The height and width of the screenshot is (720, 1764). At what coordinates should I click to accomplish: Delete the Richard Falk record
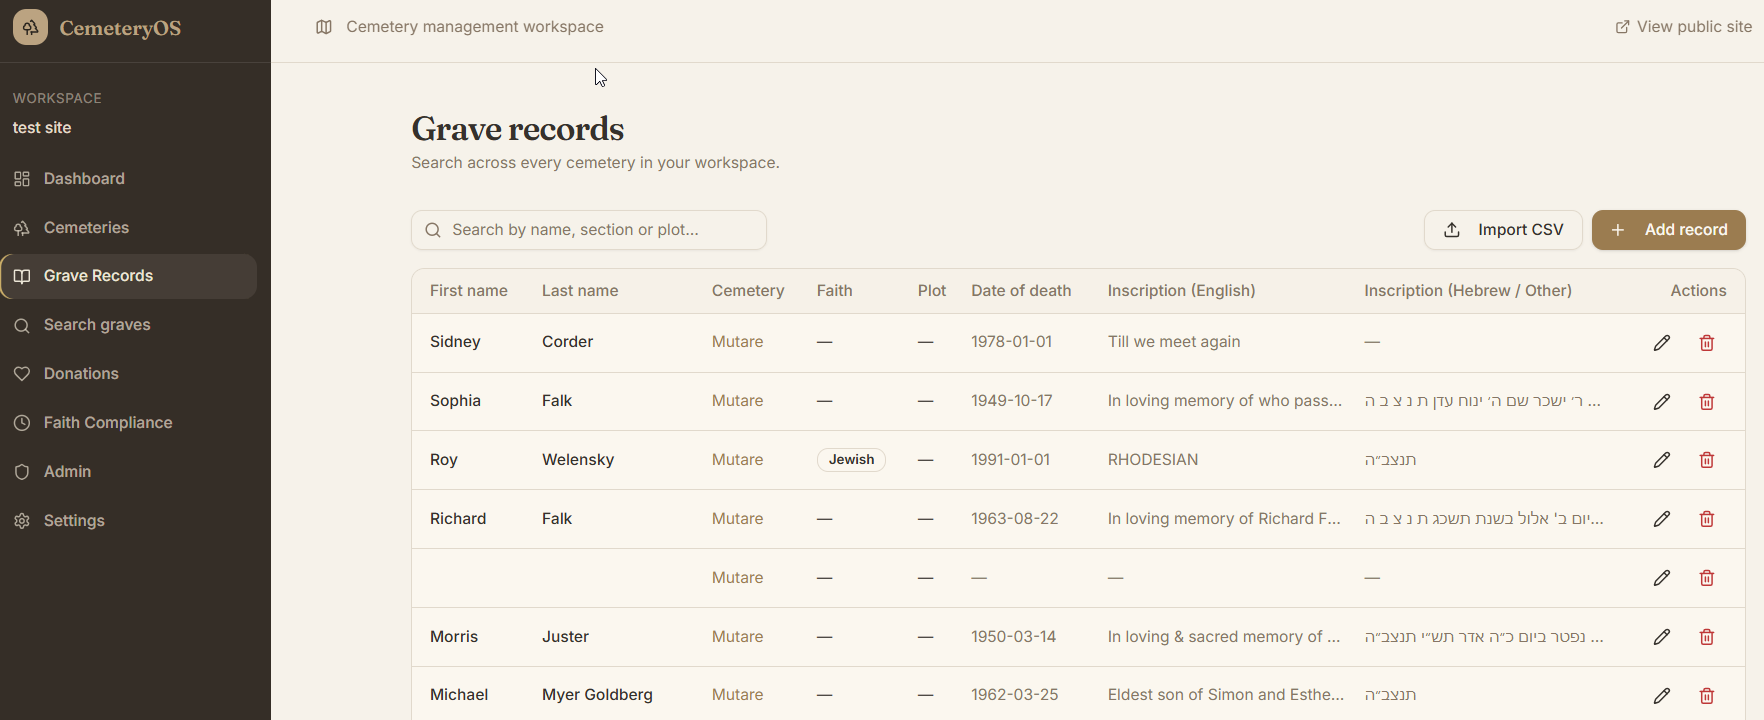1707,519
